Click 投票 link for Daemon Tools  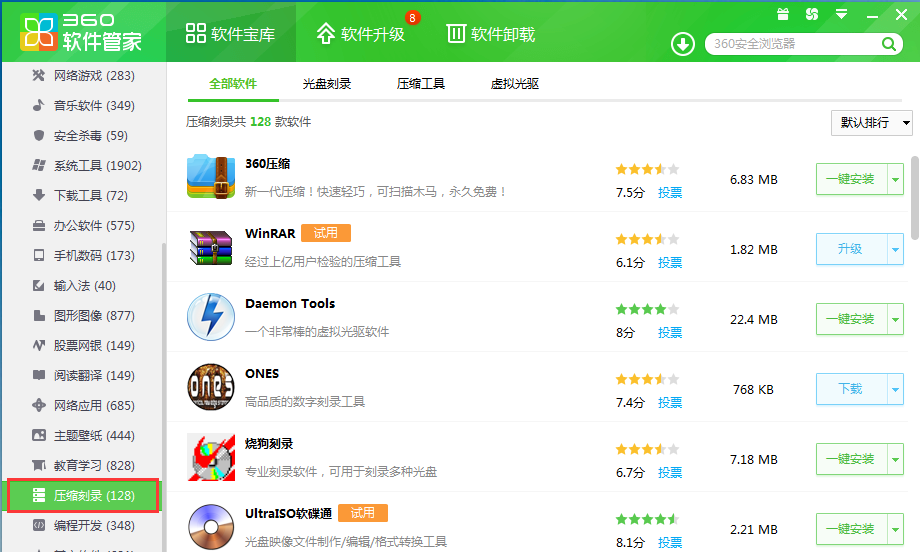click(x=669, y=333)
